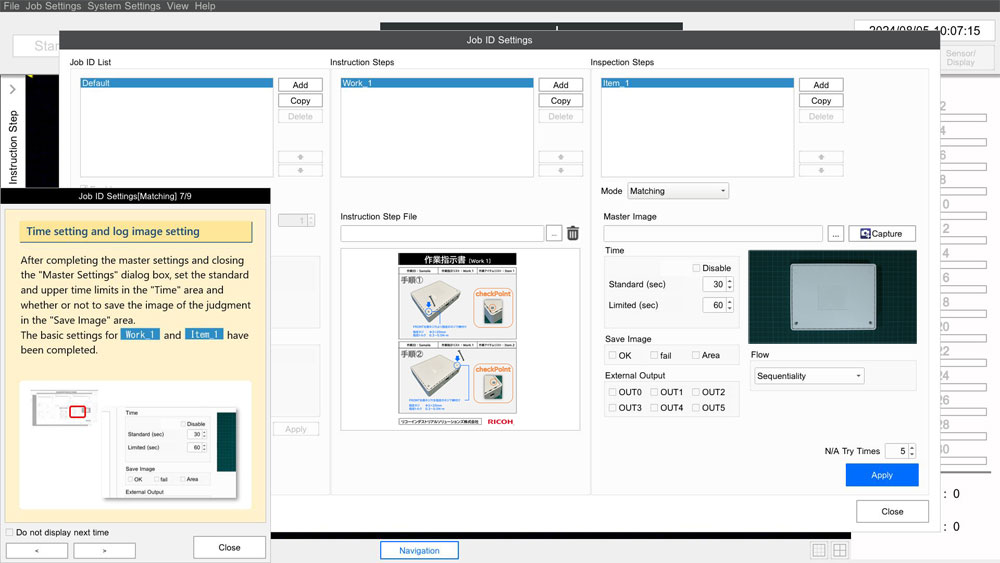
Task: Open browse button for Master Image
Action: click(x=836, y=233)
